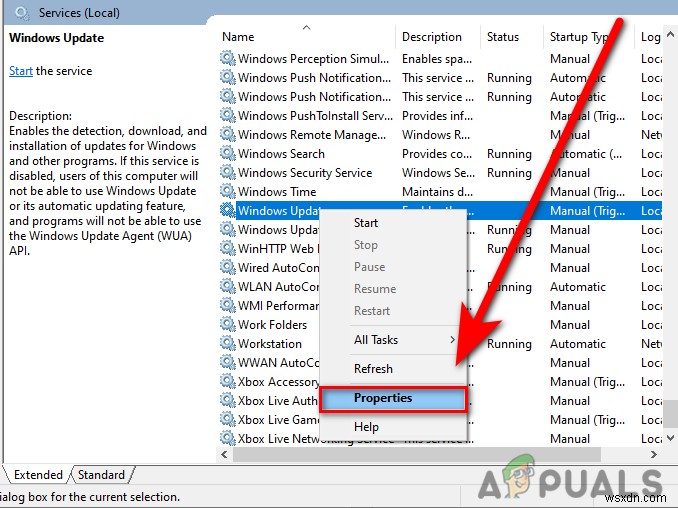Image resolution: width=678 pixels, height=508 pixels.
Task: Sort by the Name column header
Action: click(x=306, y=37)
